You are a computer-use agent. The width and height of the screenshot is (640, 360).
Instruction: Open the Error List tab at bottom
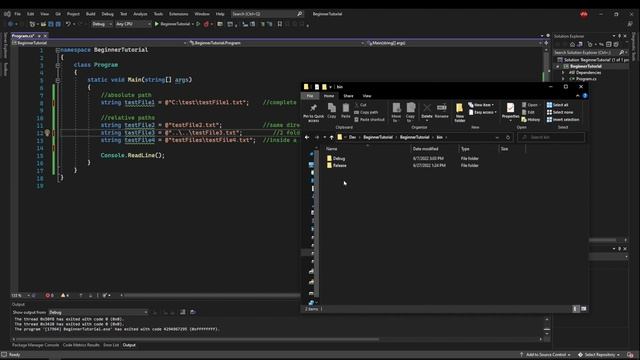pyautogui.click(x=111, y=345)
